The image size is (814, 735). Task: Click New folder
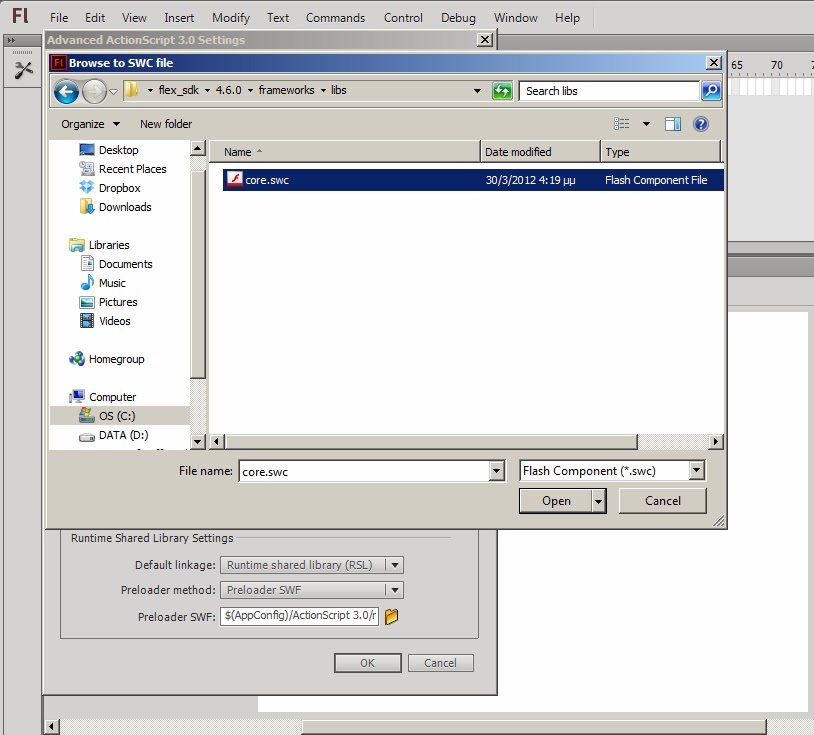click(166, 124)
